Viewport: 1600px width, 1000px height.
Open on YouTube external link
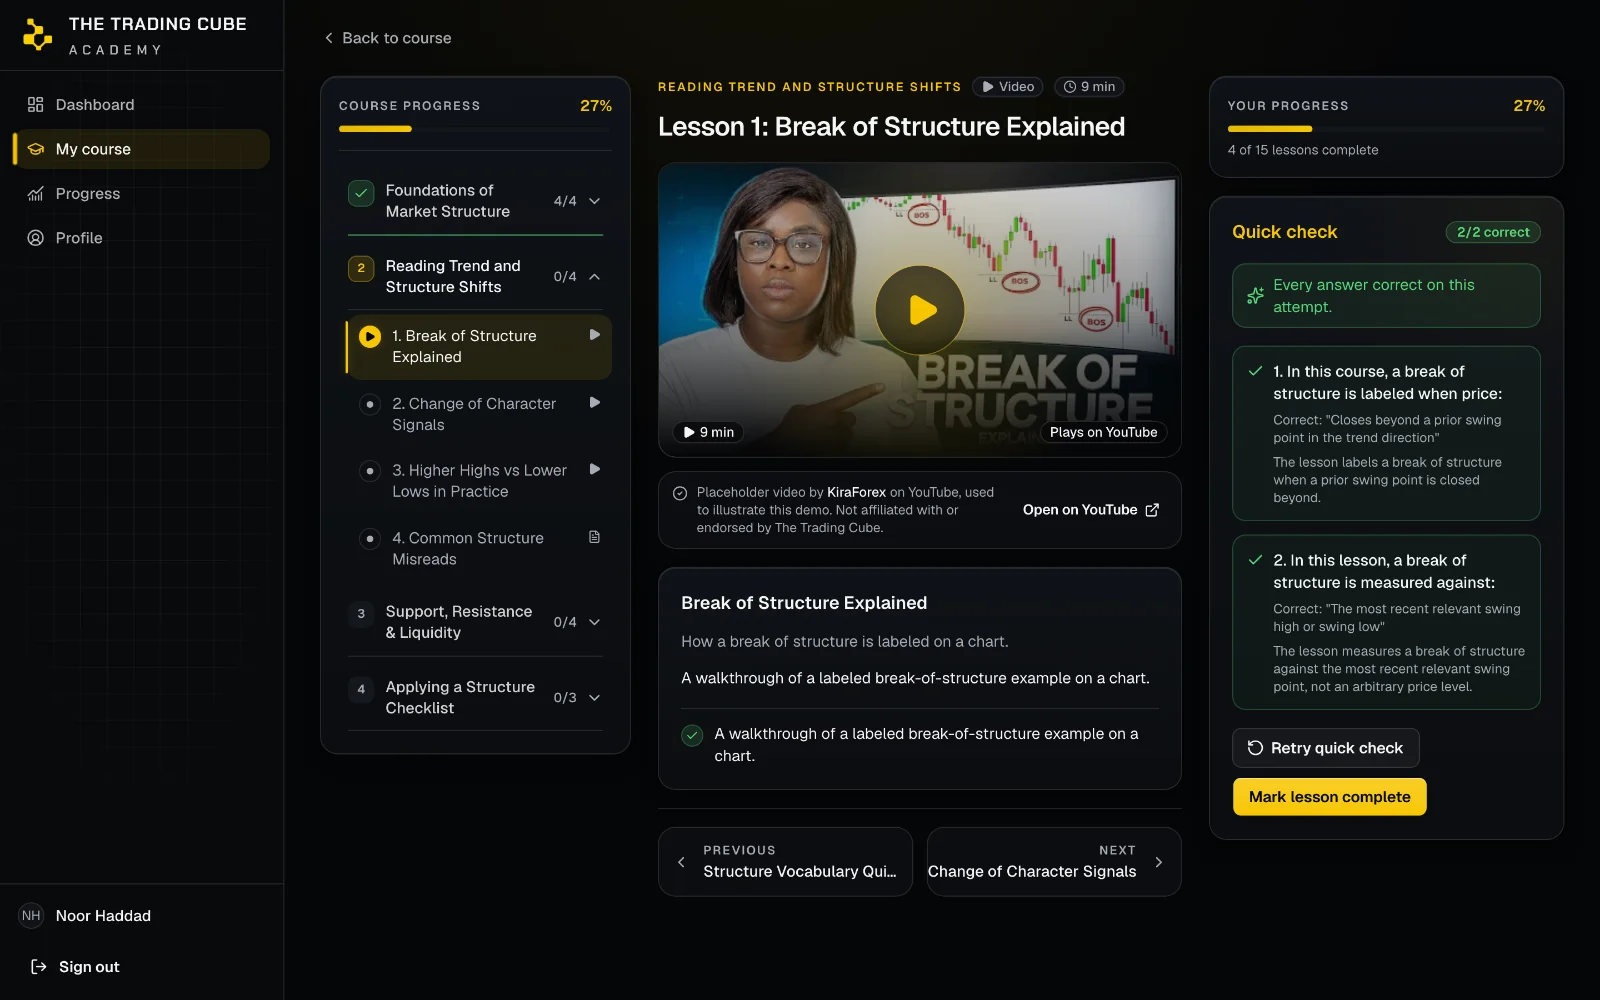point(1091,510)
